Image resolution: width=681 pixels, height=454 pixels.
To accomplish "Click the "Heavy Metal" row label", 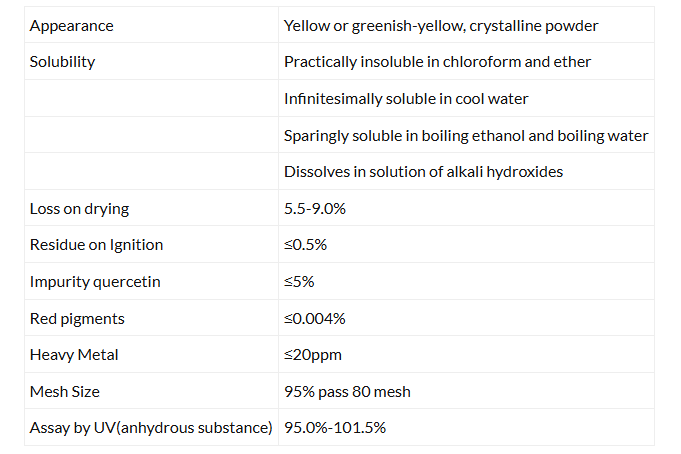I will point(73,355).
